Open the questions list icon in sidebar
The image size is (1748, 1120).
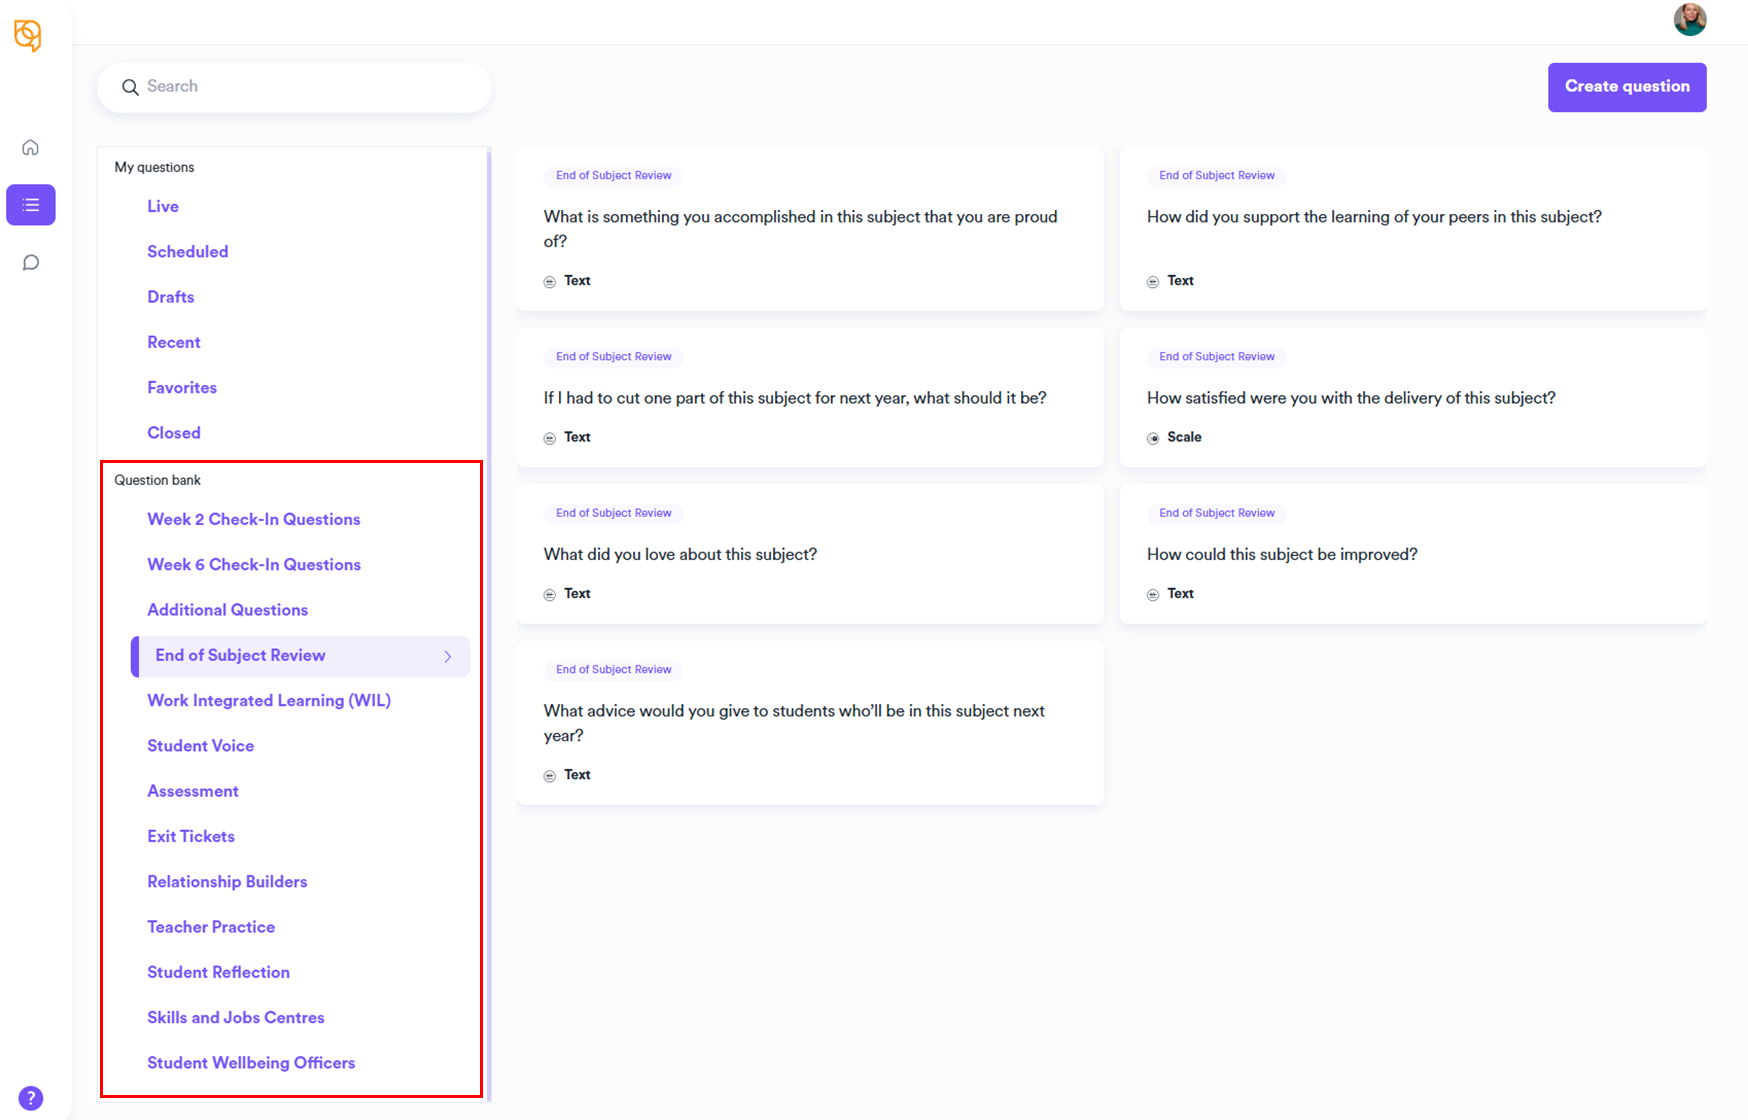click(x=31, y=205)
